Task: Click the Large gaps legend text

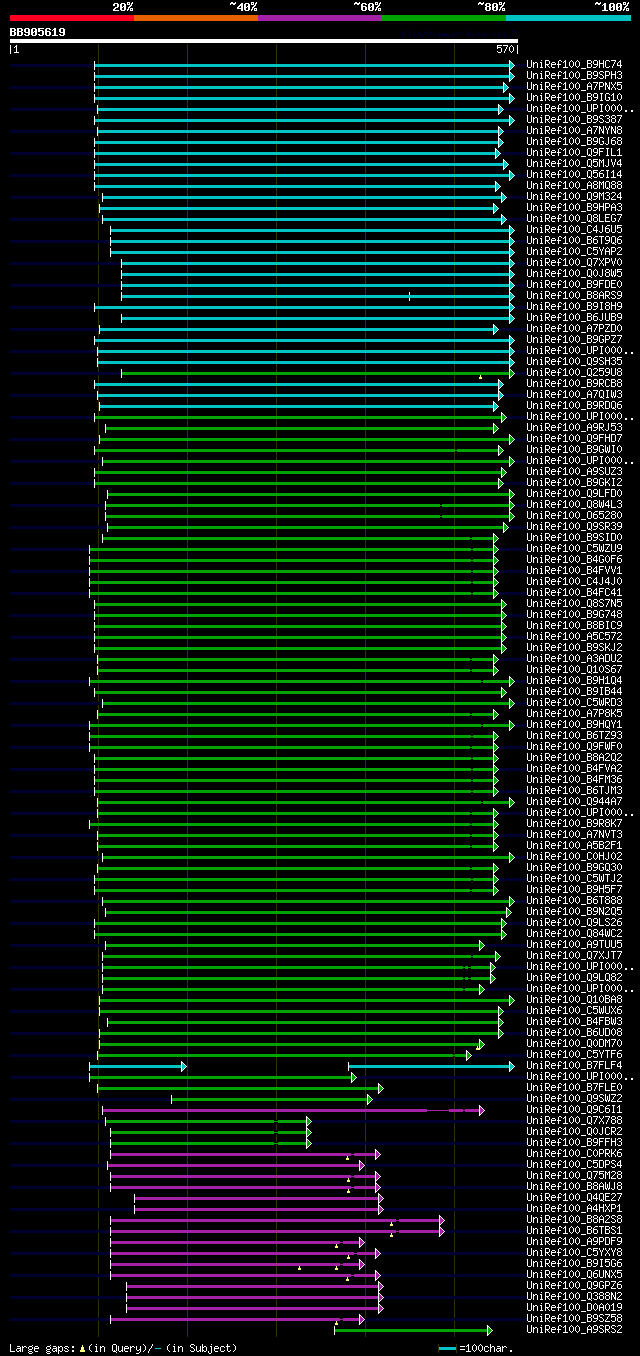Action: (x=123, y=1348)
